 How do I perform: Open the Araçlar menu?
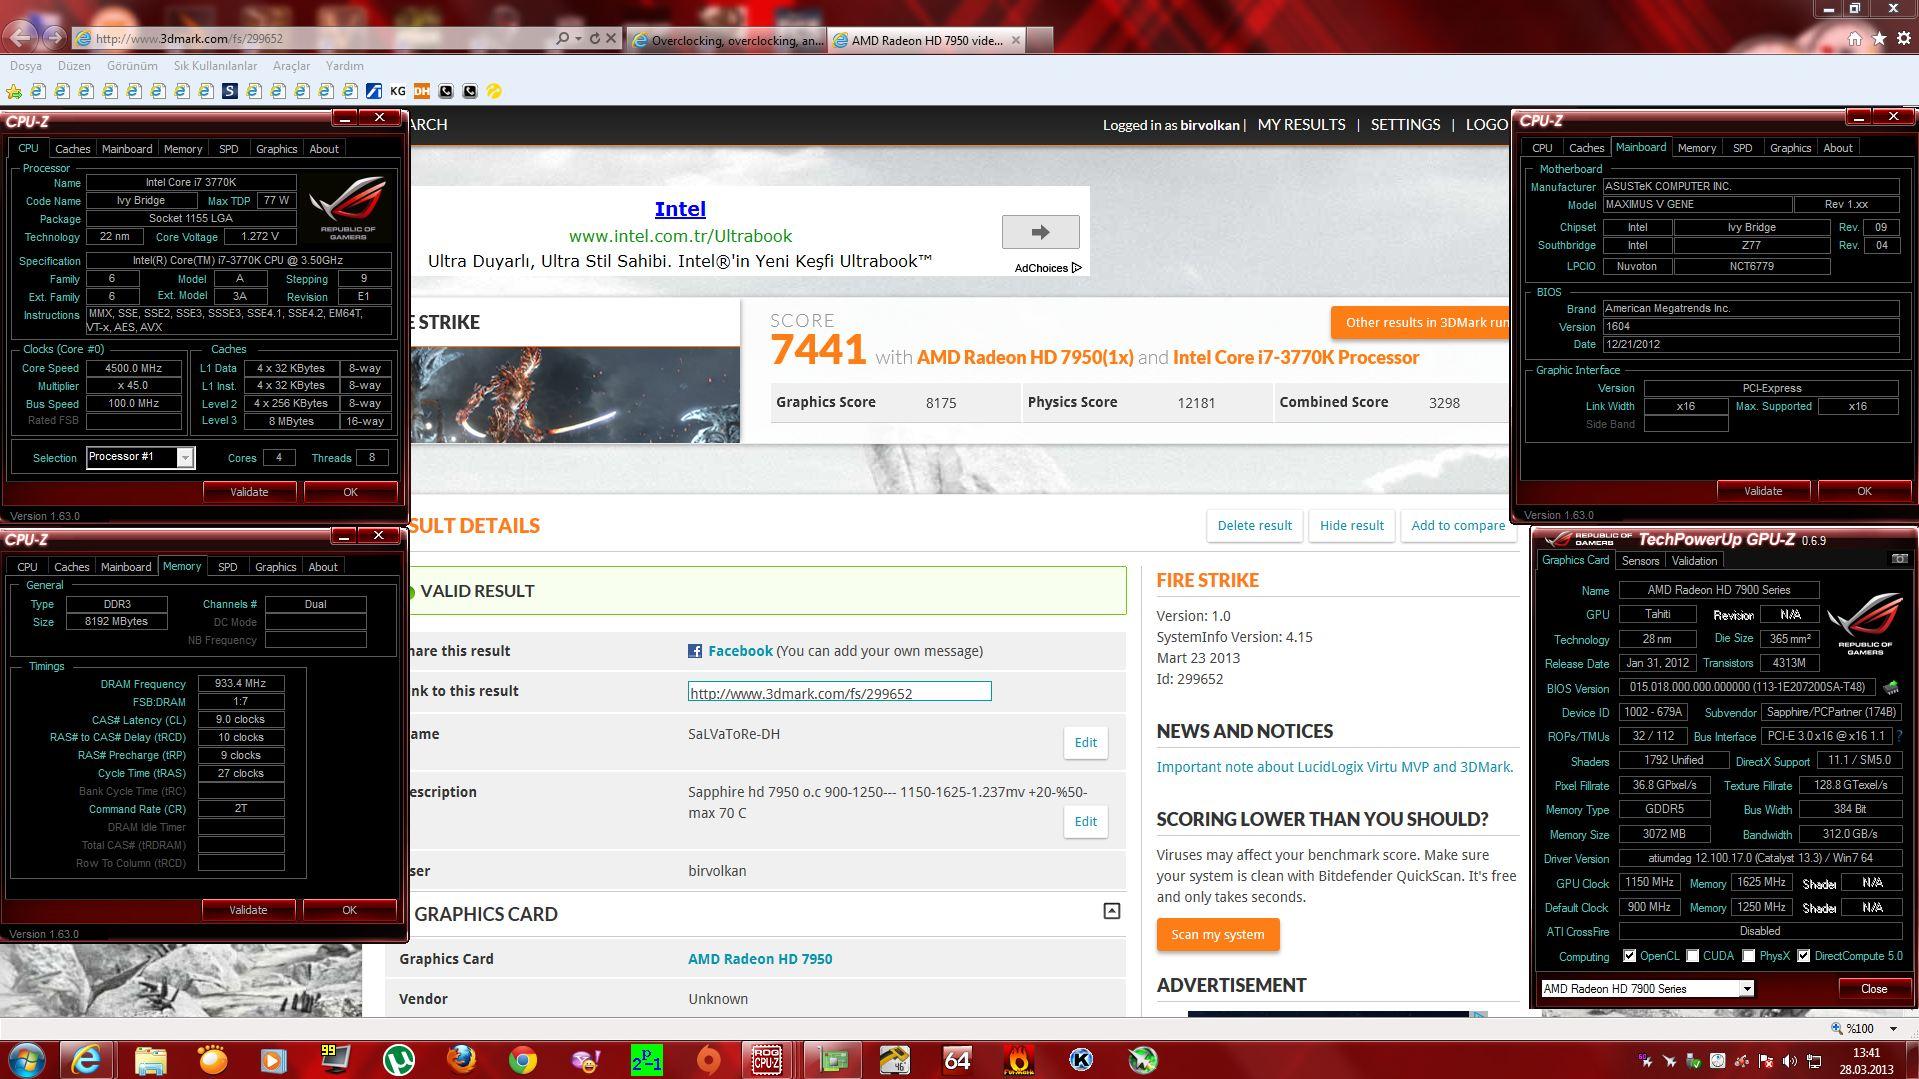click(292, 66)
